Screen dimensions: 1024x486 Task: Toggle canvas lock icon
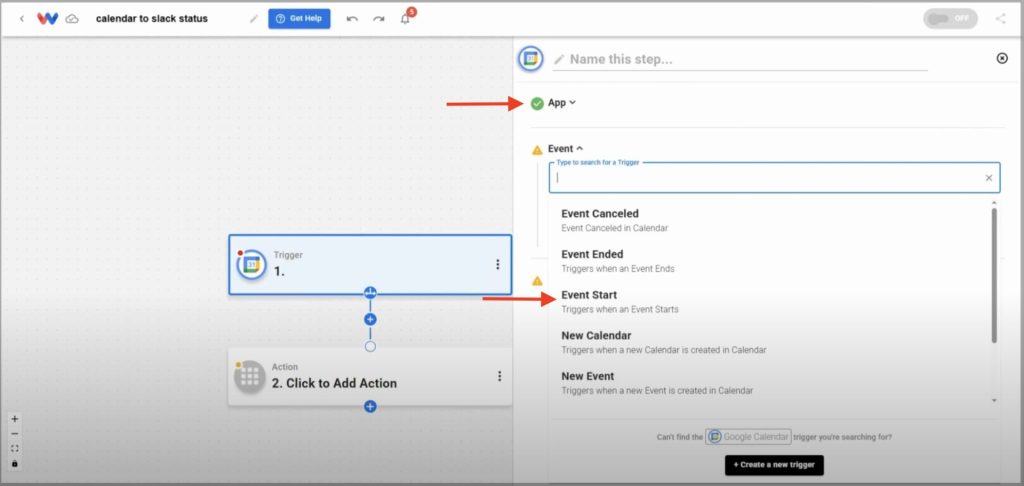point(15,464)
